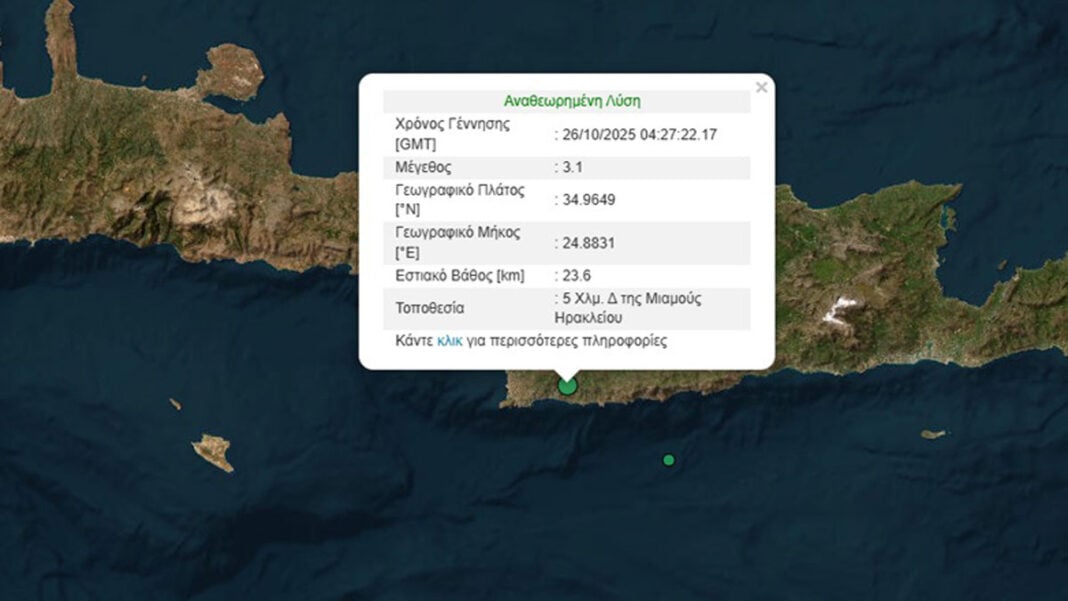Click Gavdos island southwest of Crete
Image resolution: width=1068 pixels, height=601 pixels.
click(213, 452)
